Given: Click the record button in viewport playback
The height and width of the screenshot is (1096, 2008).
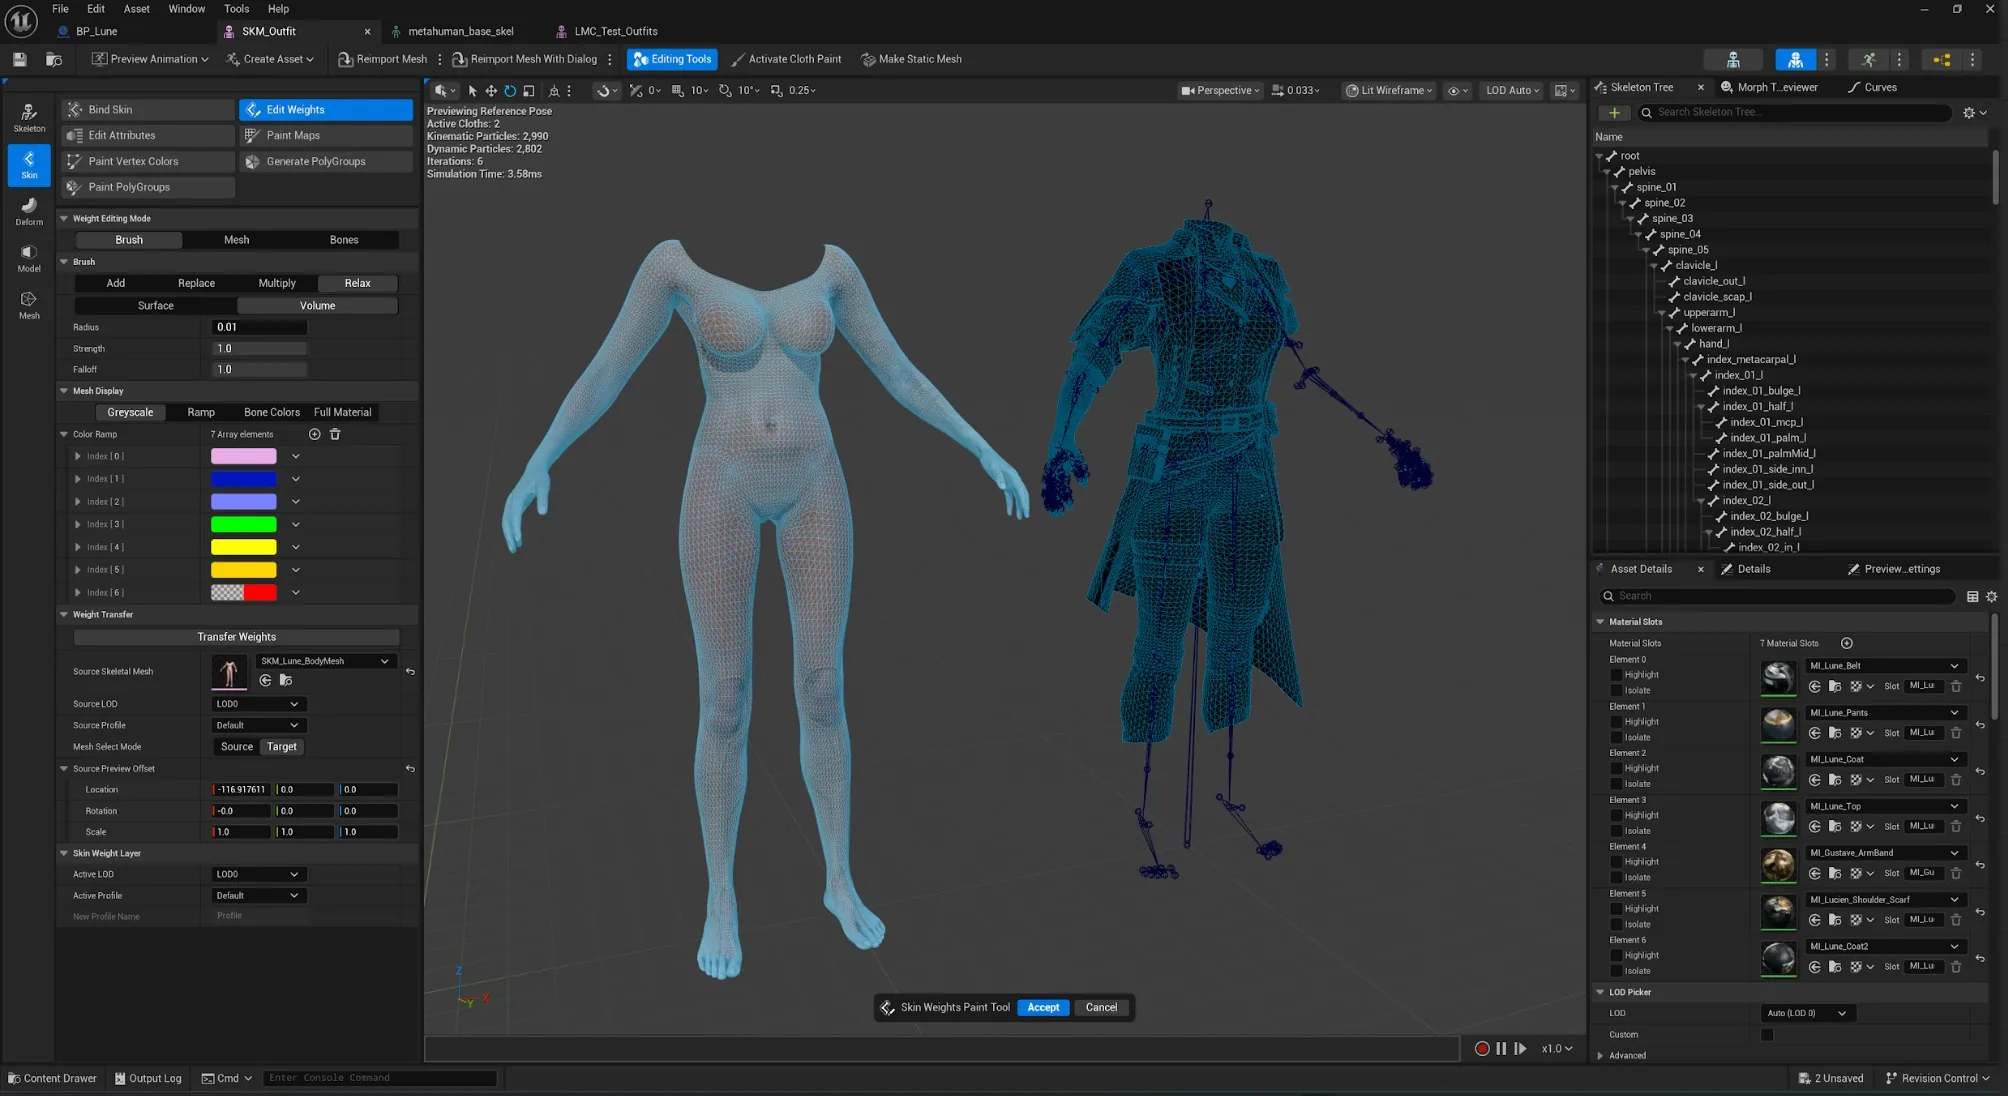Looking at the screenshot, I should [x=1481, y=1048].
